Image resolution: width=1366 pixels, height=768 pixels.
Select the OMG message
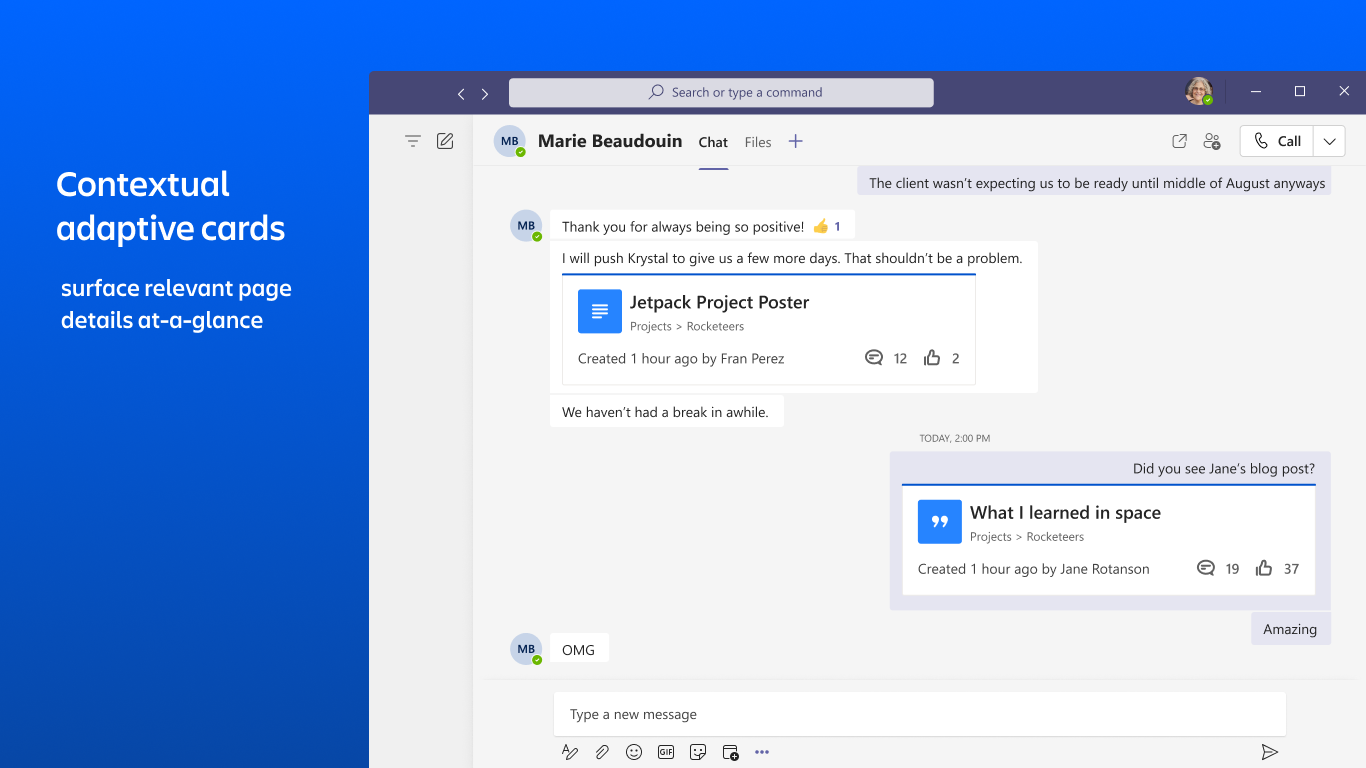(579, 650)
